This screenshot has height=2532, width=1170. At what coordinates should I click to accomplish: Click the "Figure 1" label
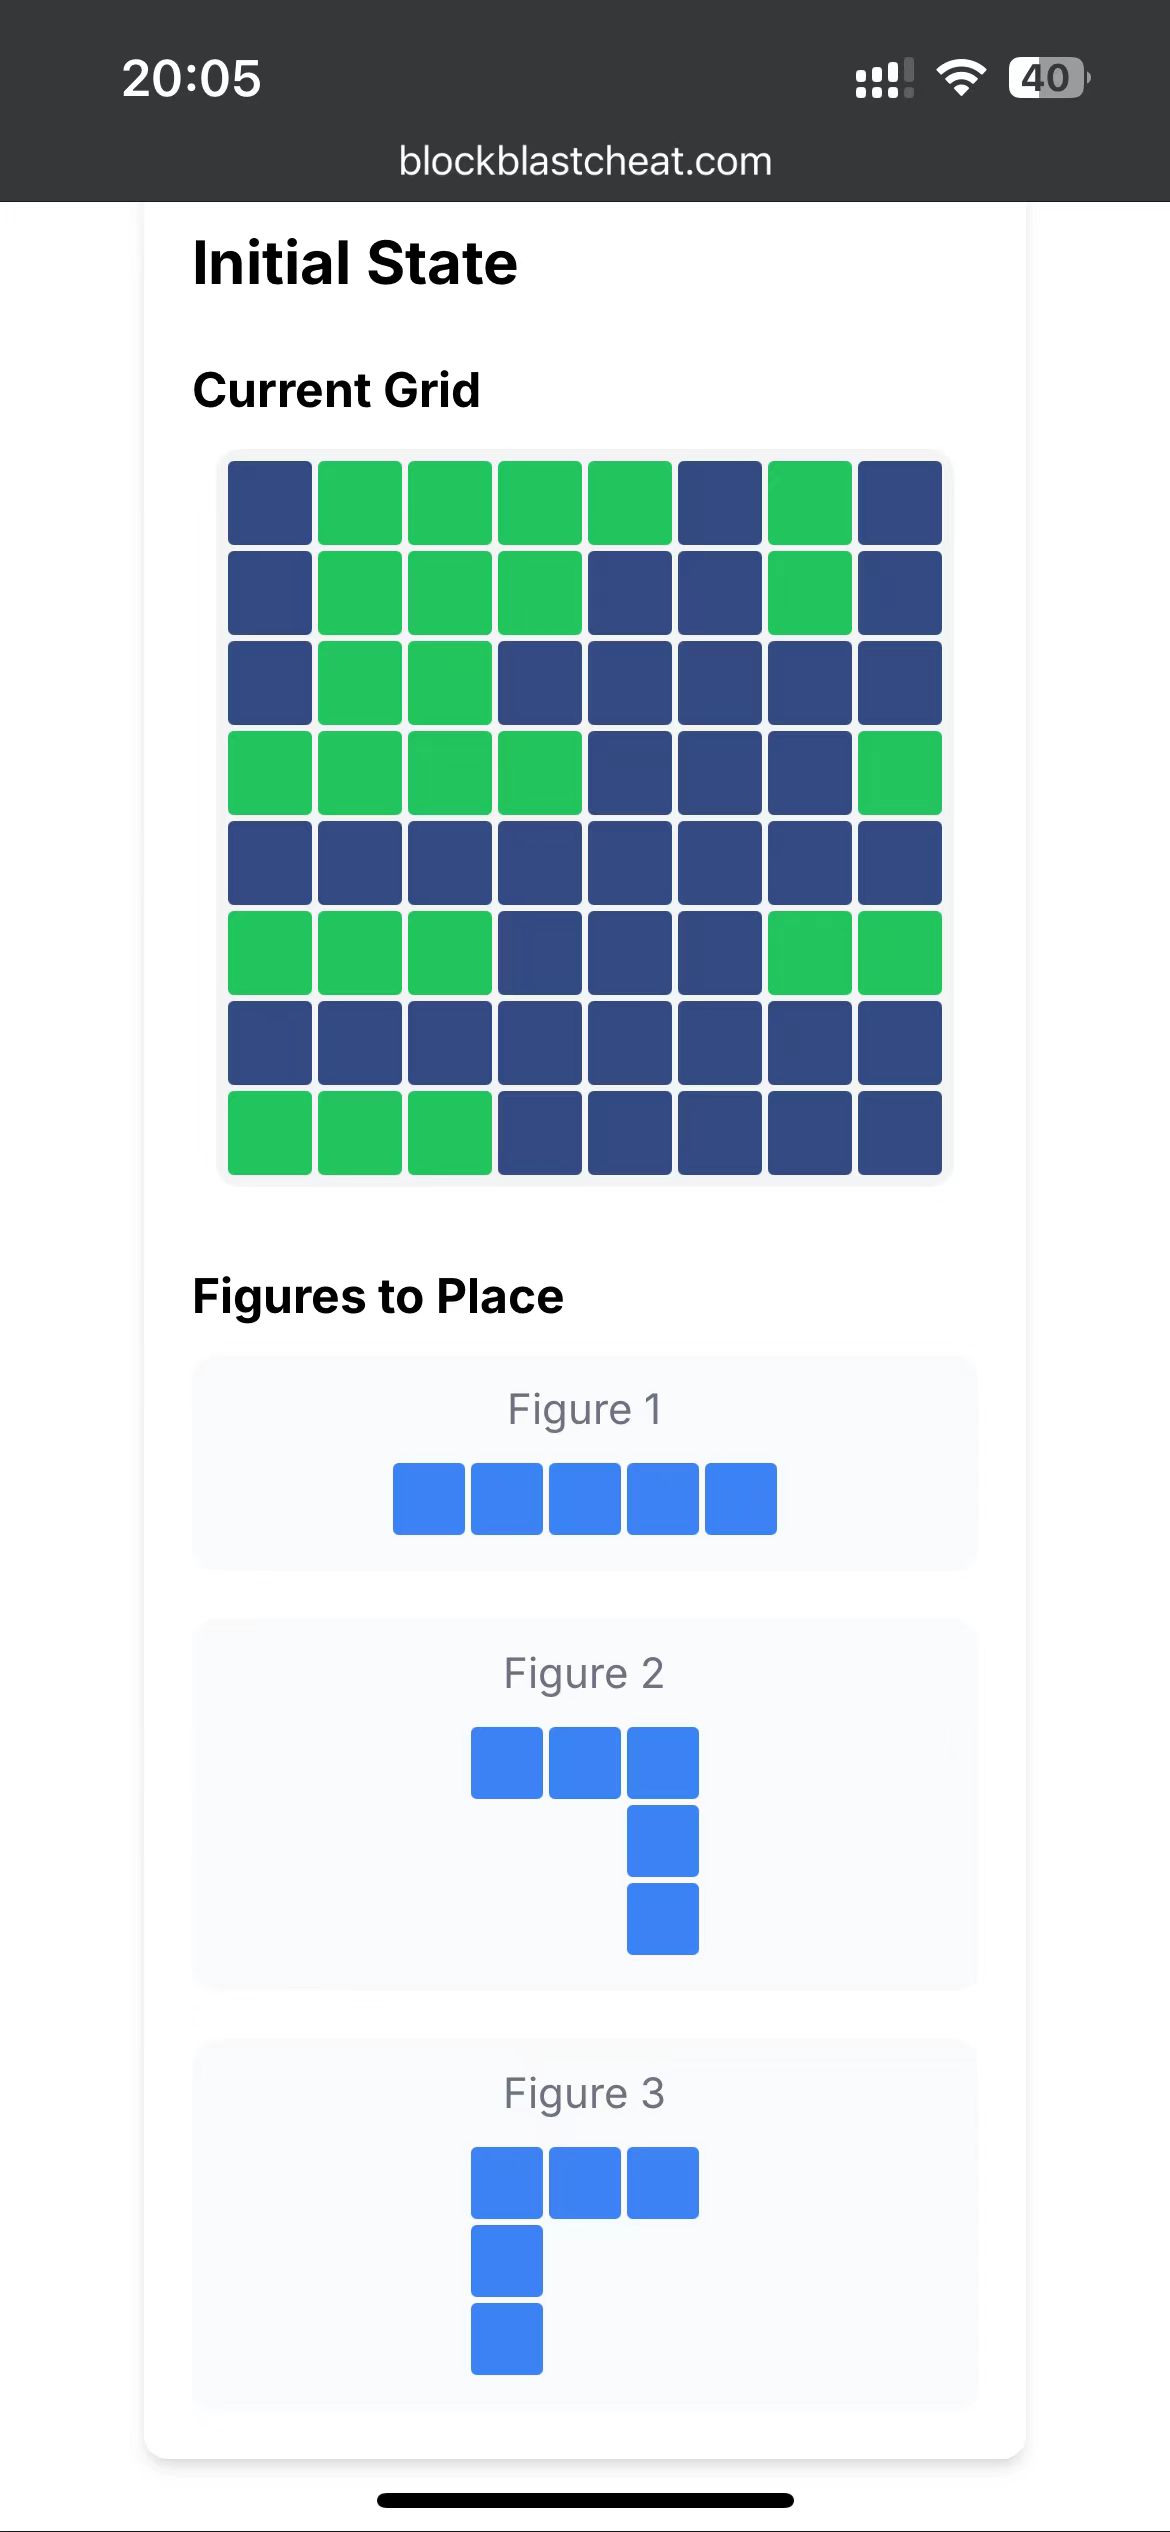585,1409
